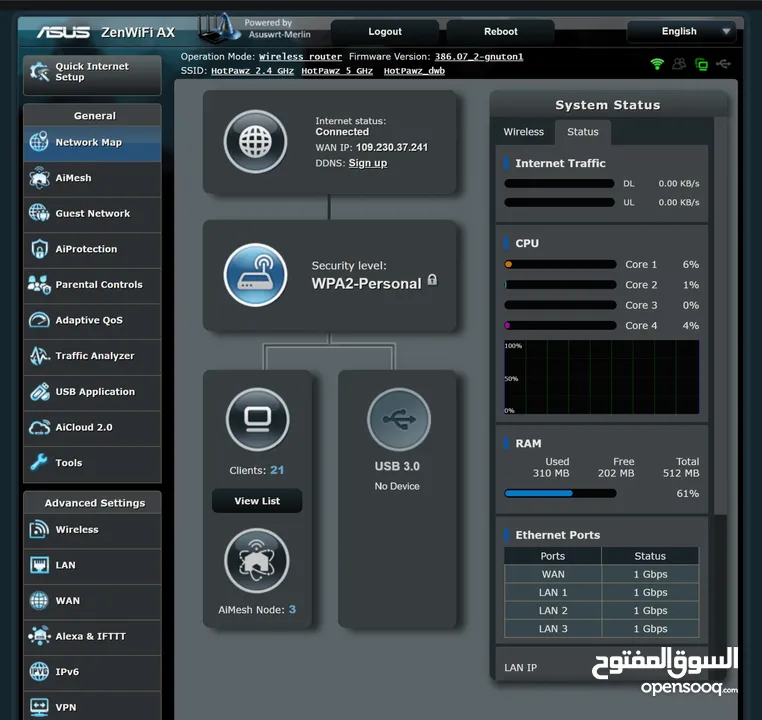Click the AiProtection shield icon
Screen dimensions: 762x720
click(39, 248)
